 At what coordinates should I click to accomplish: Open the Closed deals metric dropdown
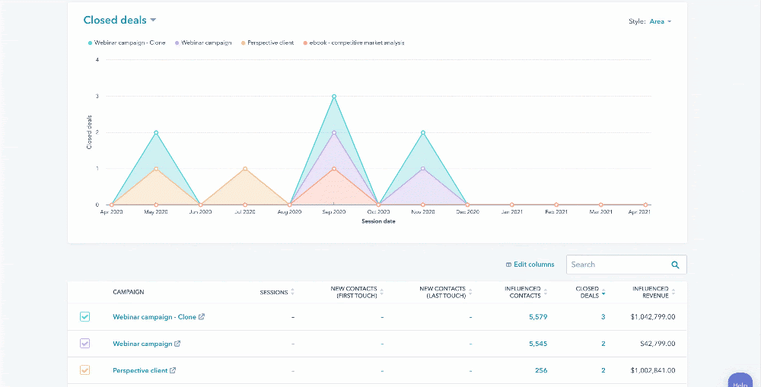[119, 20]
